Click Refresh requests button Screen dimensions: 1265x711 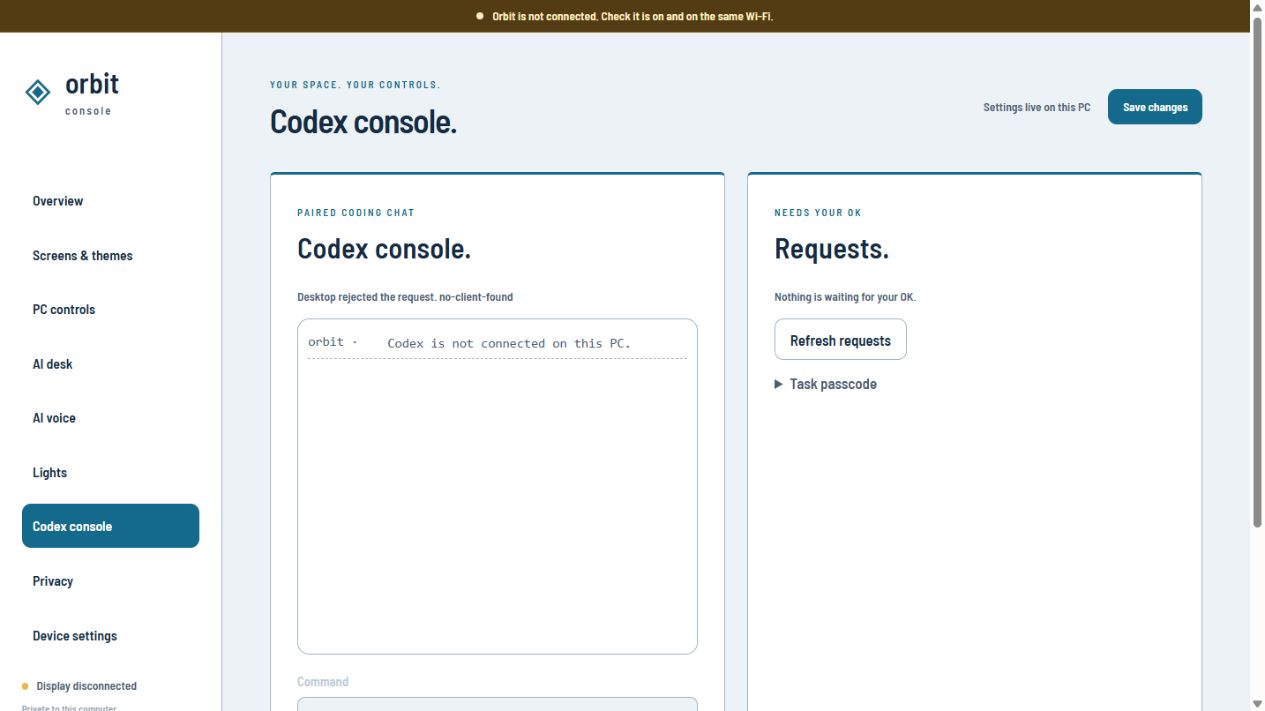[x=840, y=340]
